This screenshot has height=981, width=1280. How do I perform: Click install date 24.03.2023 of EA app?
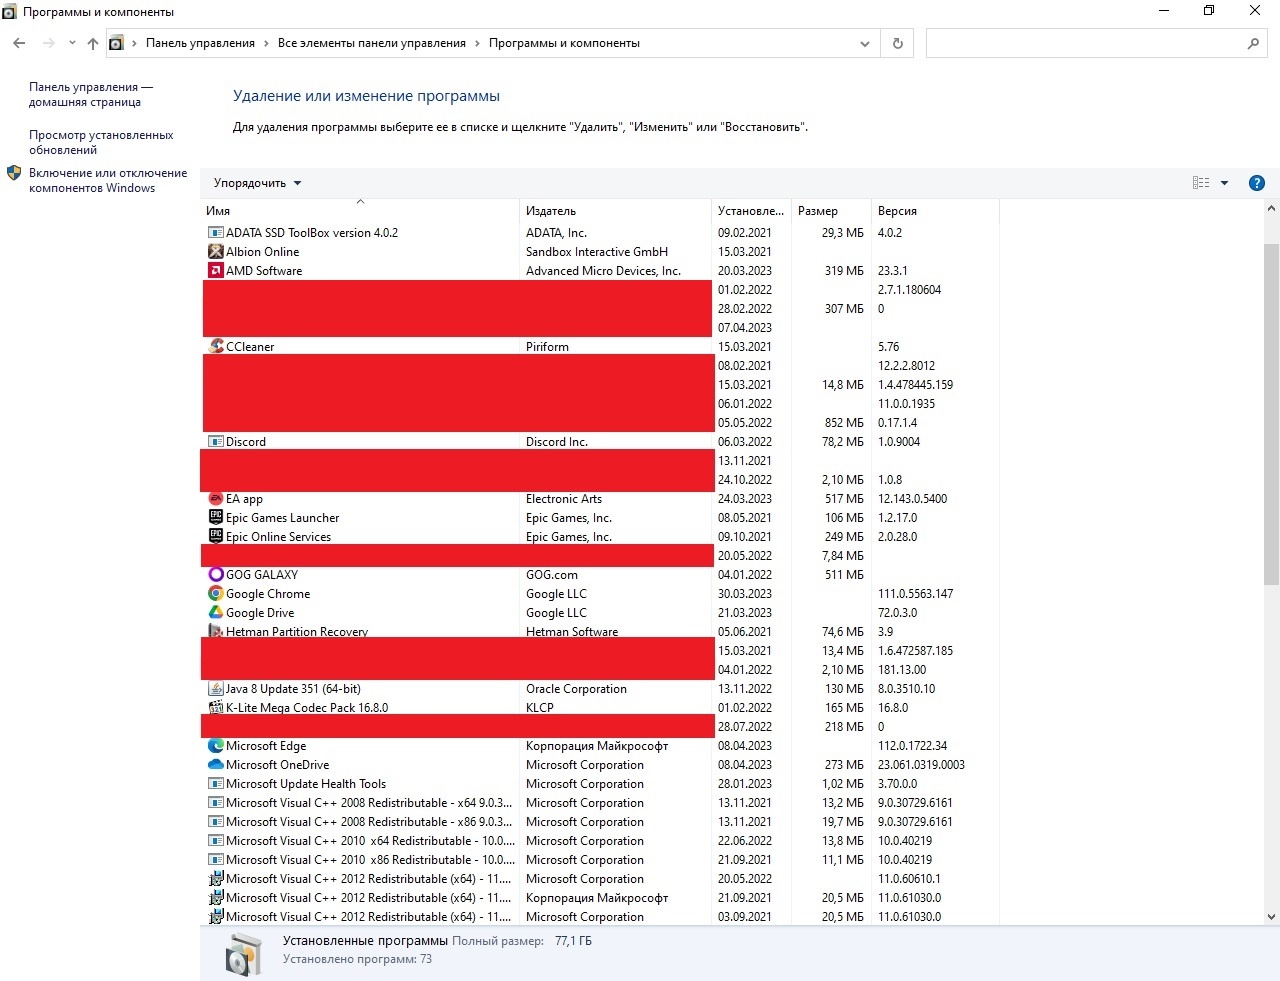point(745,499)
